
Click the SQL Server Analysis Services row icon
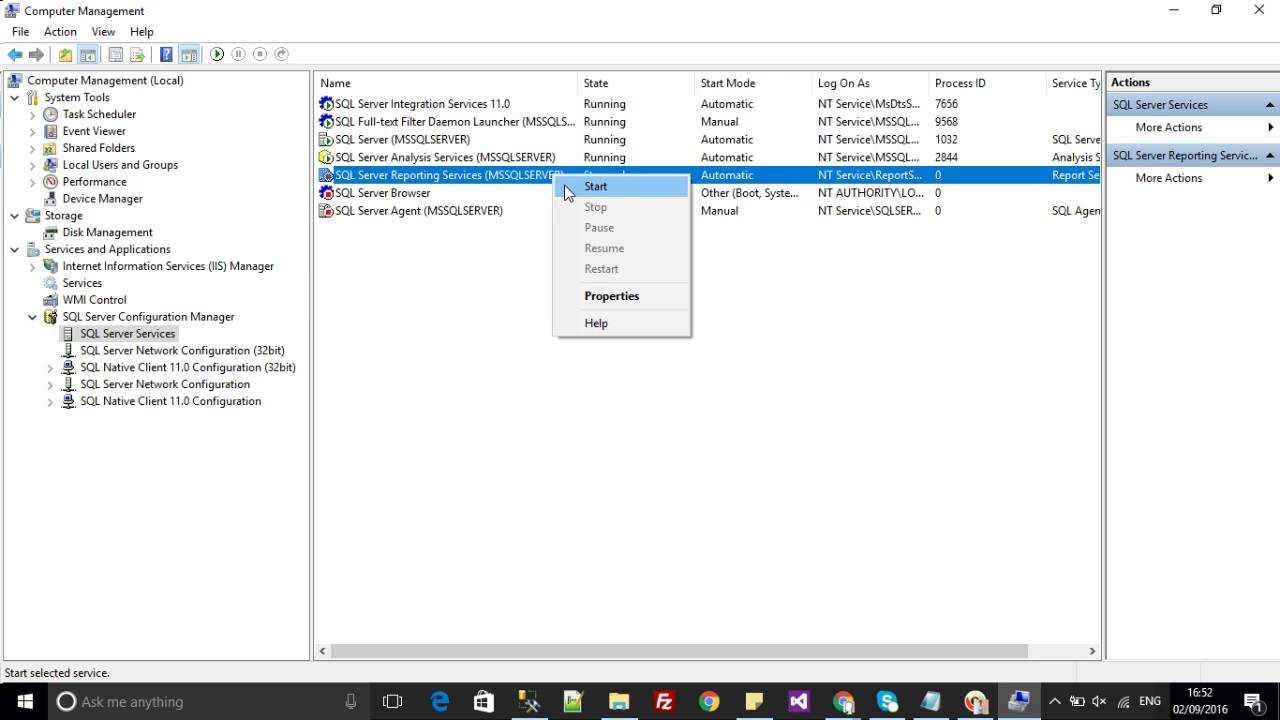click(x=325, y=157)
